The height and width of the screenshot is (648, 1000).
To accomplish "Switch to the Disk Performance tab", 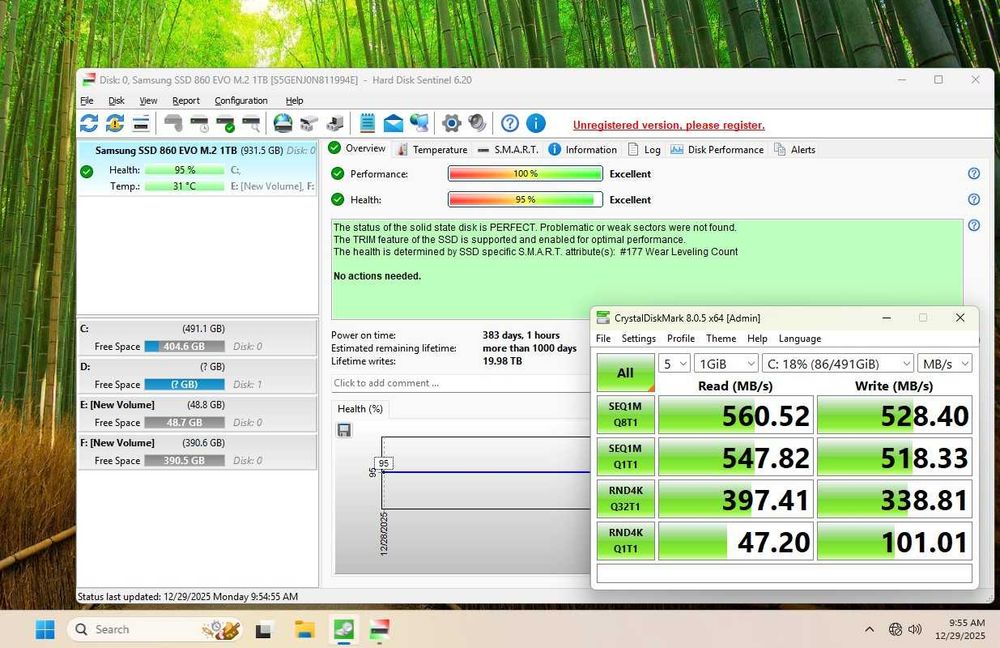I will (x=717, y=149).
